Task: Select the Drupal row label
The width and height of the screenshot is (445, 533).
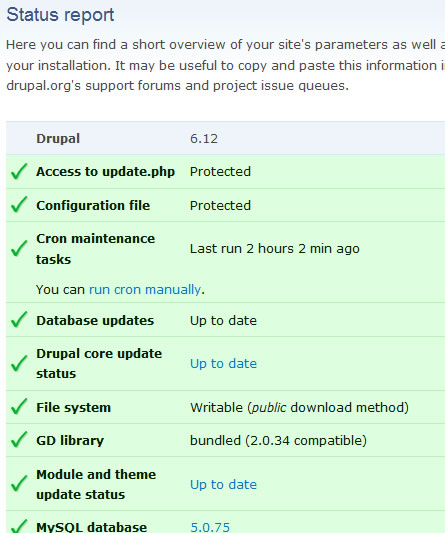Action: pos(58,138)
